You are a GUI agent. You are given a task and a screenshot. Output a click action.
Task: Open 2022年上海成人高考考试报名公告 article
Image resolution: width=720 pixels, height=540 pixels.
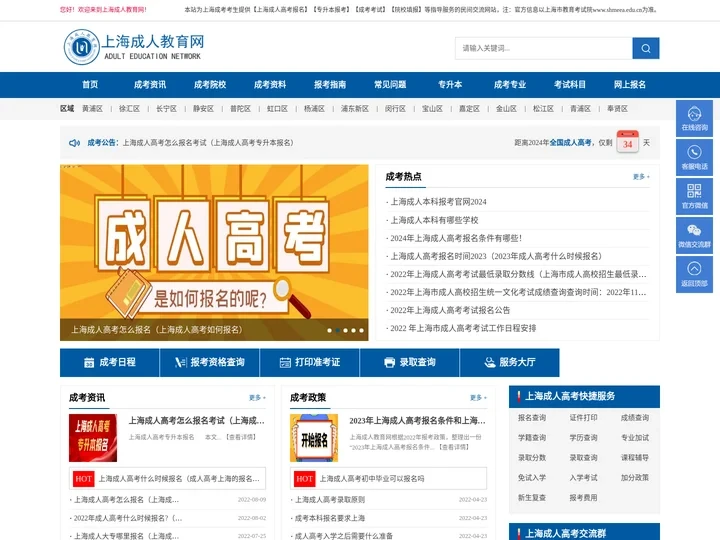pos(450,310)
